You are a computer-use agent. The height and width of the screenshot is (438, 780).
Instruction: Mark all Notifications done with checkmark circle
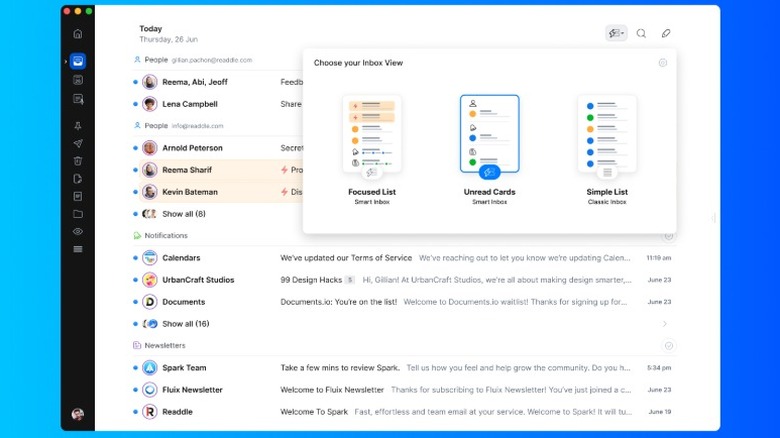coord(669,236)
